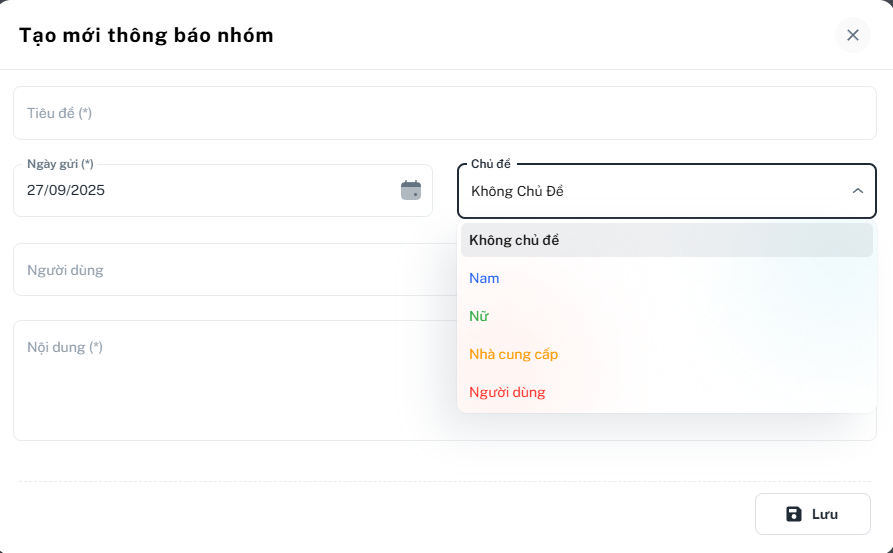The height and width of the screenshot is (553, 893).
Task: Click the Tạo mới thông báo nhóm heading
Action: click(146, 35)
